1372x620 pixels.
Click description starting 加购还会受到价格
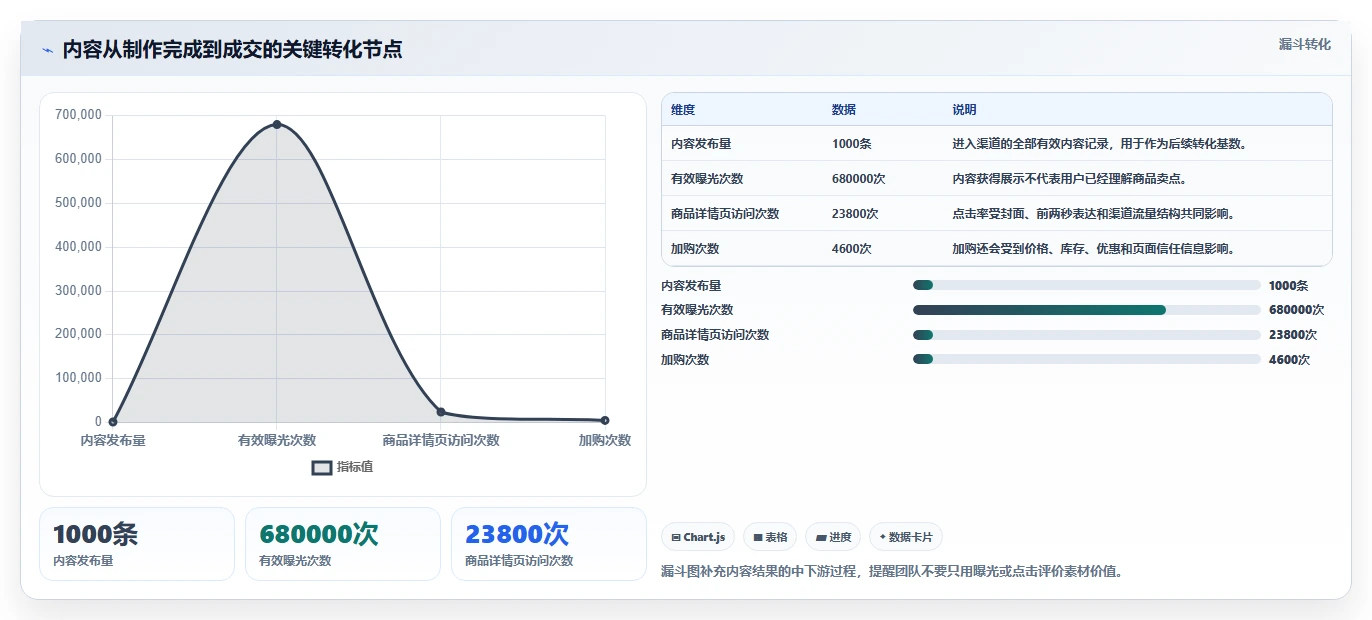(1094, 249)
